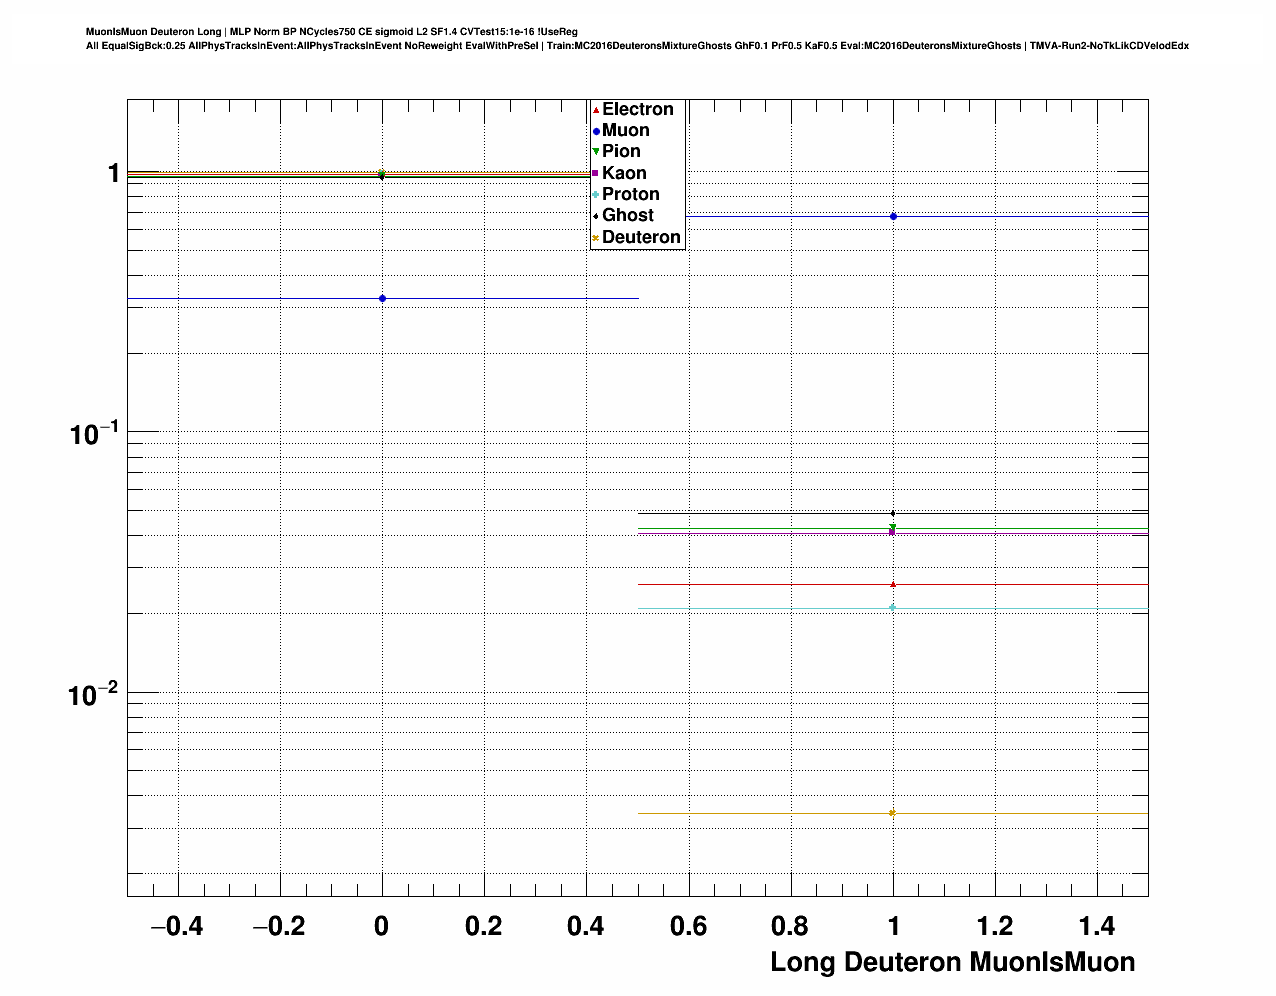Select the blue Muon data point at x=0
Viewport: 1276px width, 996px height.
(x=382, y=299)
